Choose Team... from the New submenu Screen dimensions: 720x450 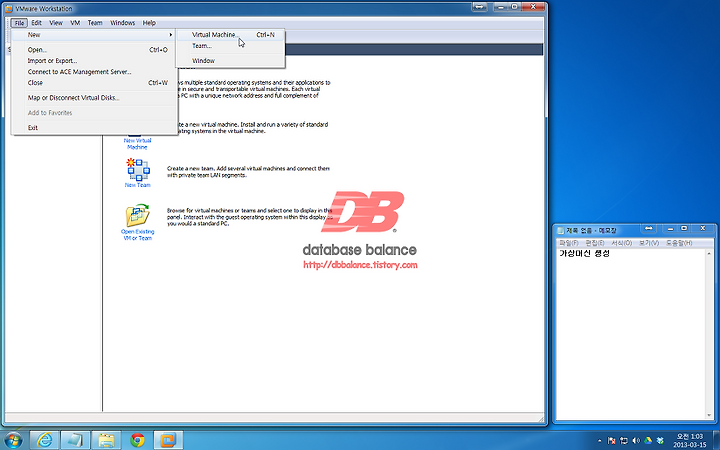231,46
